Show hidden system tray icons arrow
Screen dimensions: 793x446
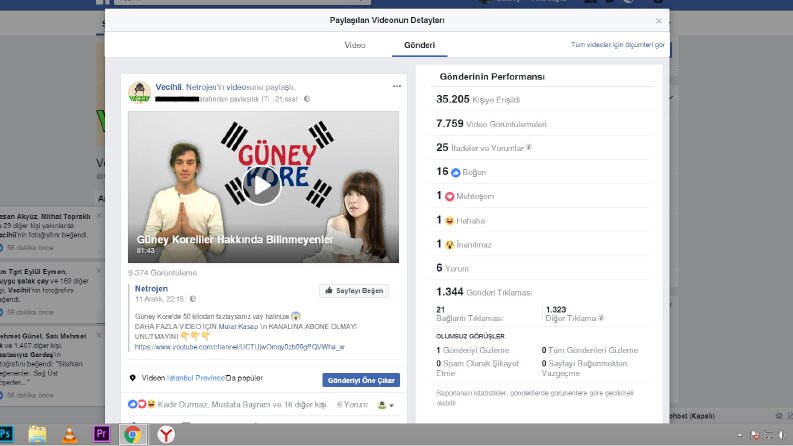pos(739,435)
